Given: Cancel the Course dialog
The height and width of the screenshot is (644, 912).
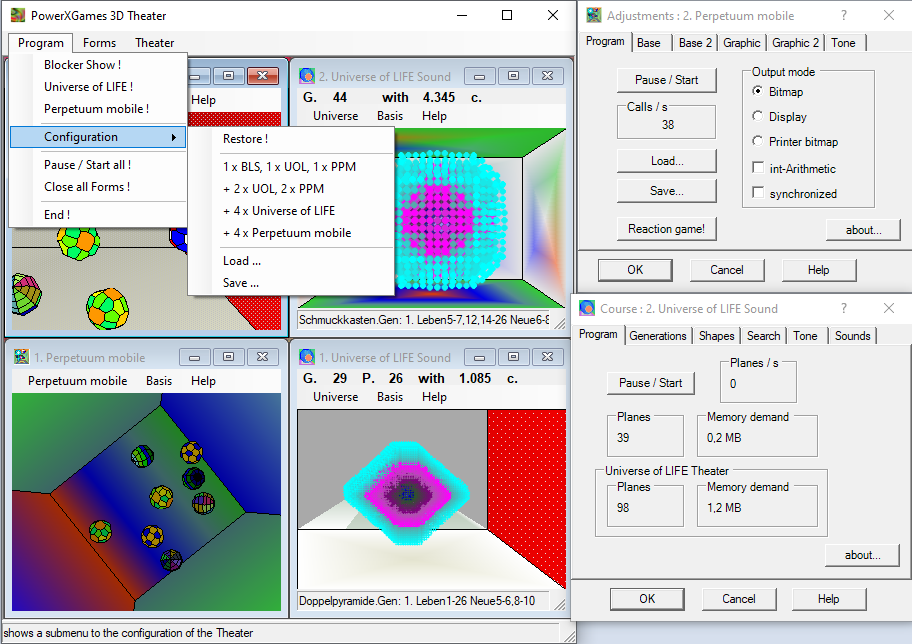Looking at the screenshot, I should [x=739, y=599].
